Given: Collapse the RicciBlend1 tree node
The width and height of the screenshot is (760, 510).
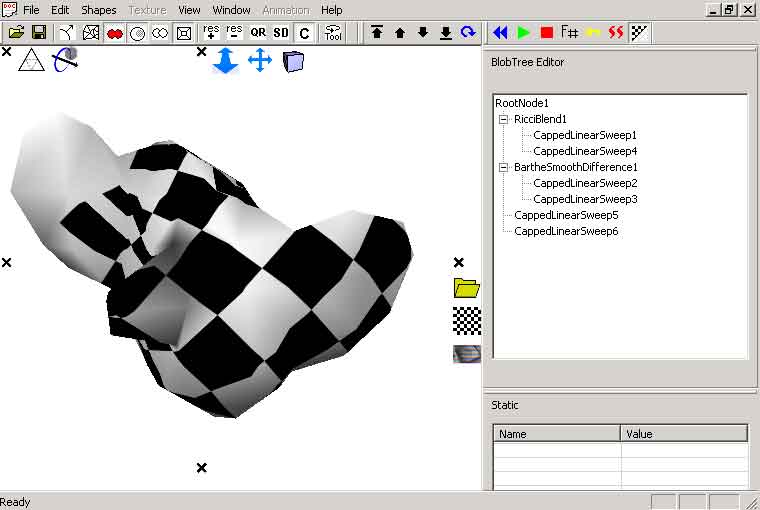Looking at the screenshot, I should [x=504, y=119].
